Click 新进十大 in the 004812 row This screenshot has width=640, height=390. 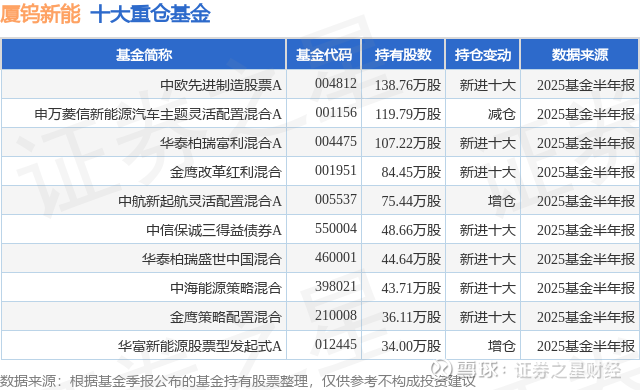(x=488, y=85)
